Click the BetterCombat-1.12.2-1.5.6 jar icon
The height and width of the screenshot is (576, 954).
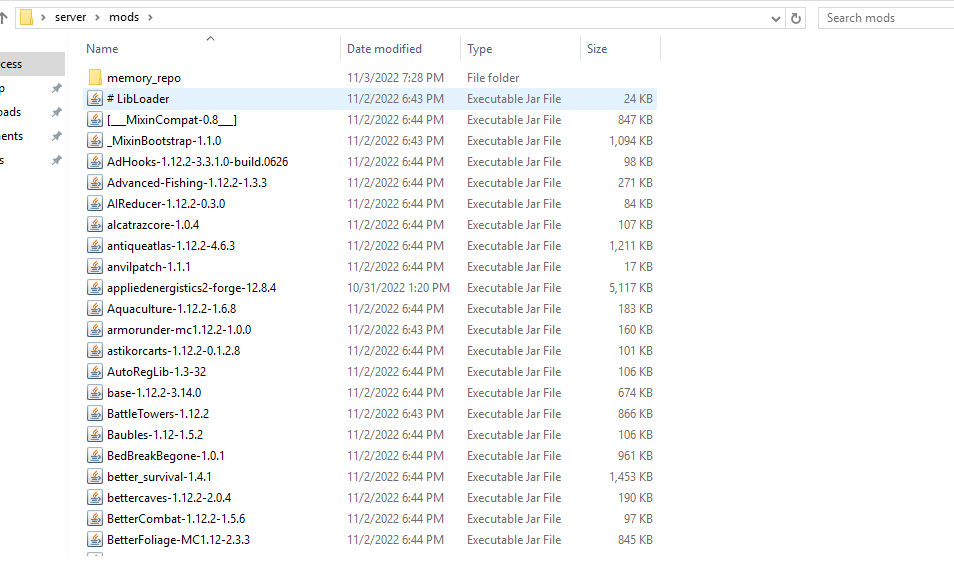(x=95, y=519)
